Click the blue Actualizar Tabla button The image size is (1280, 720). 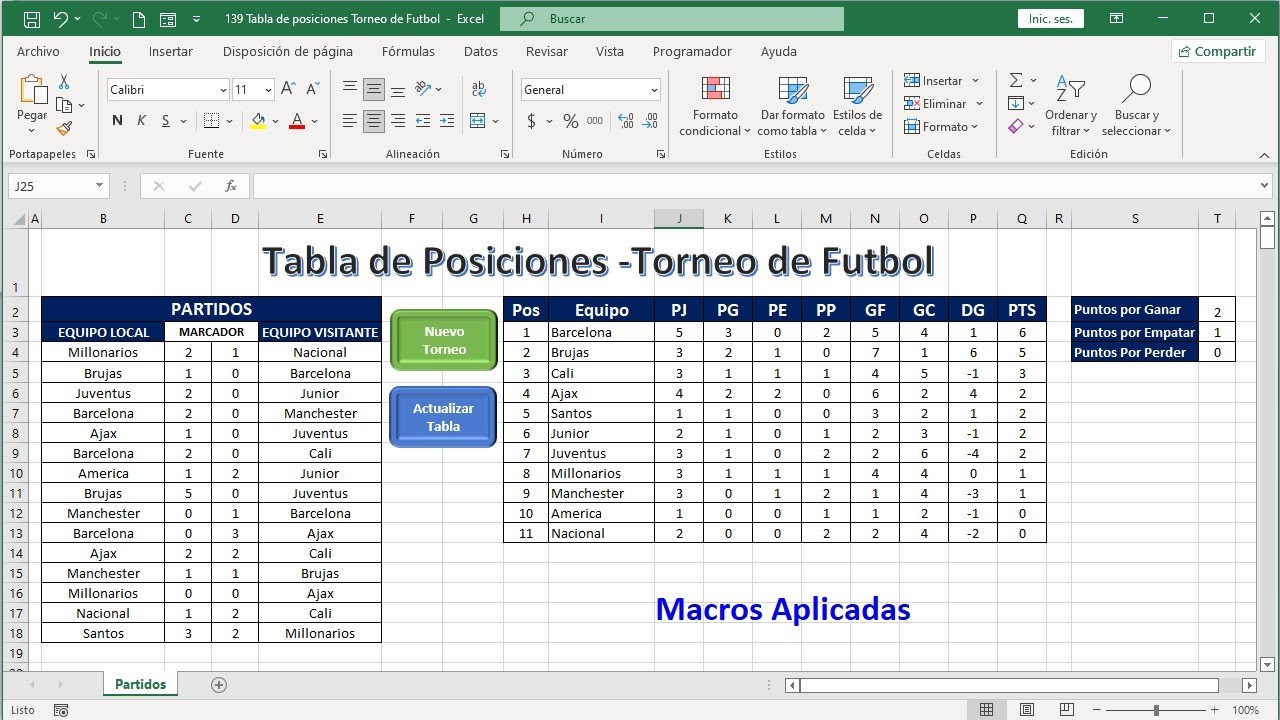click(443, 417)
